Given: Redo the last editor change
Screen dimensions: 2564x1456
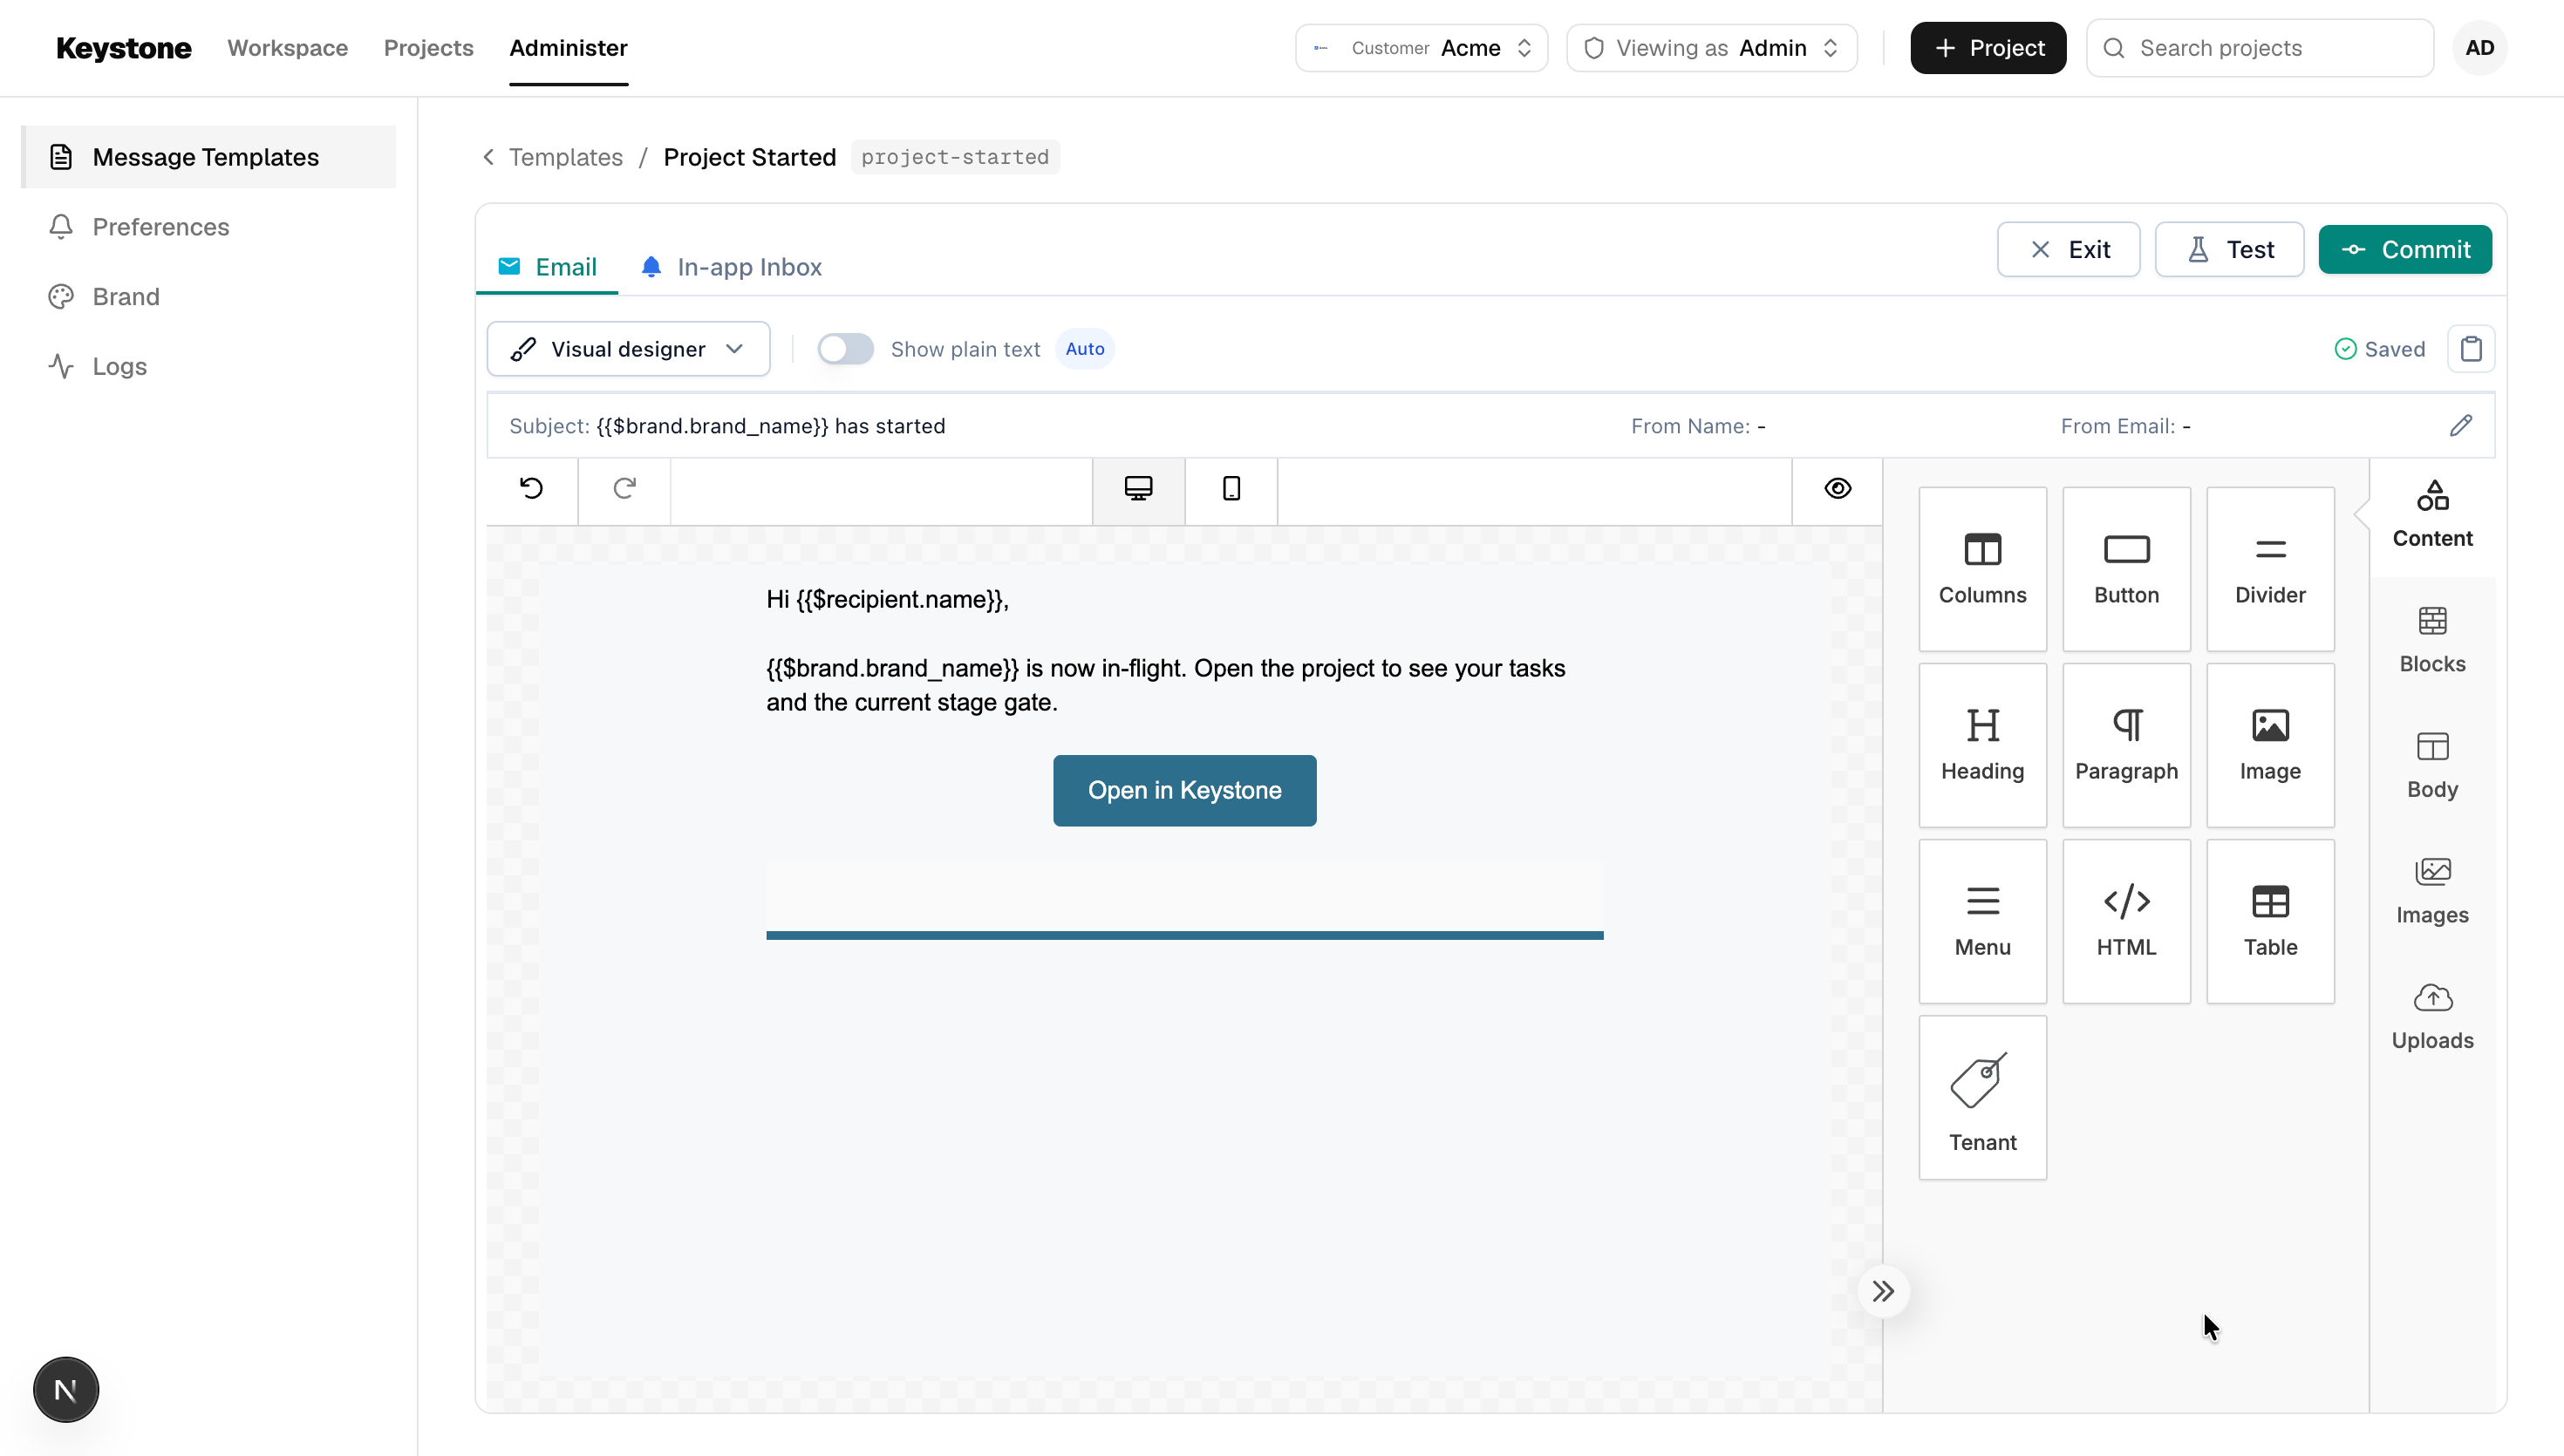Looking at the screenshot, I should (624, 488).
